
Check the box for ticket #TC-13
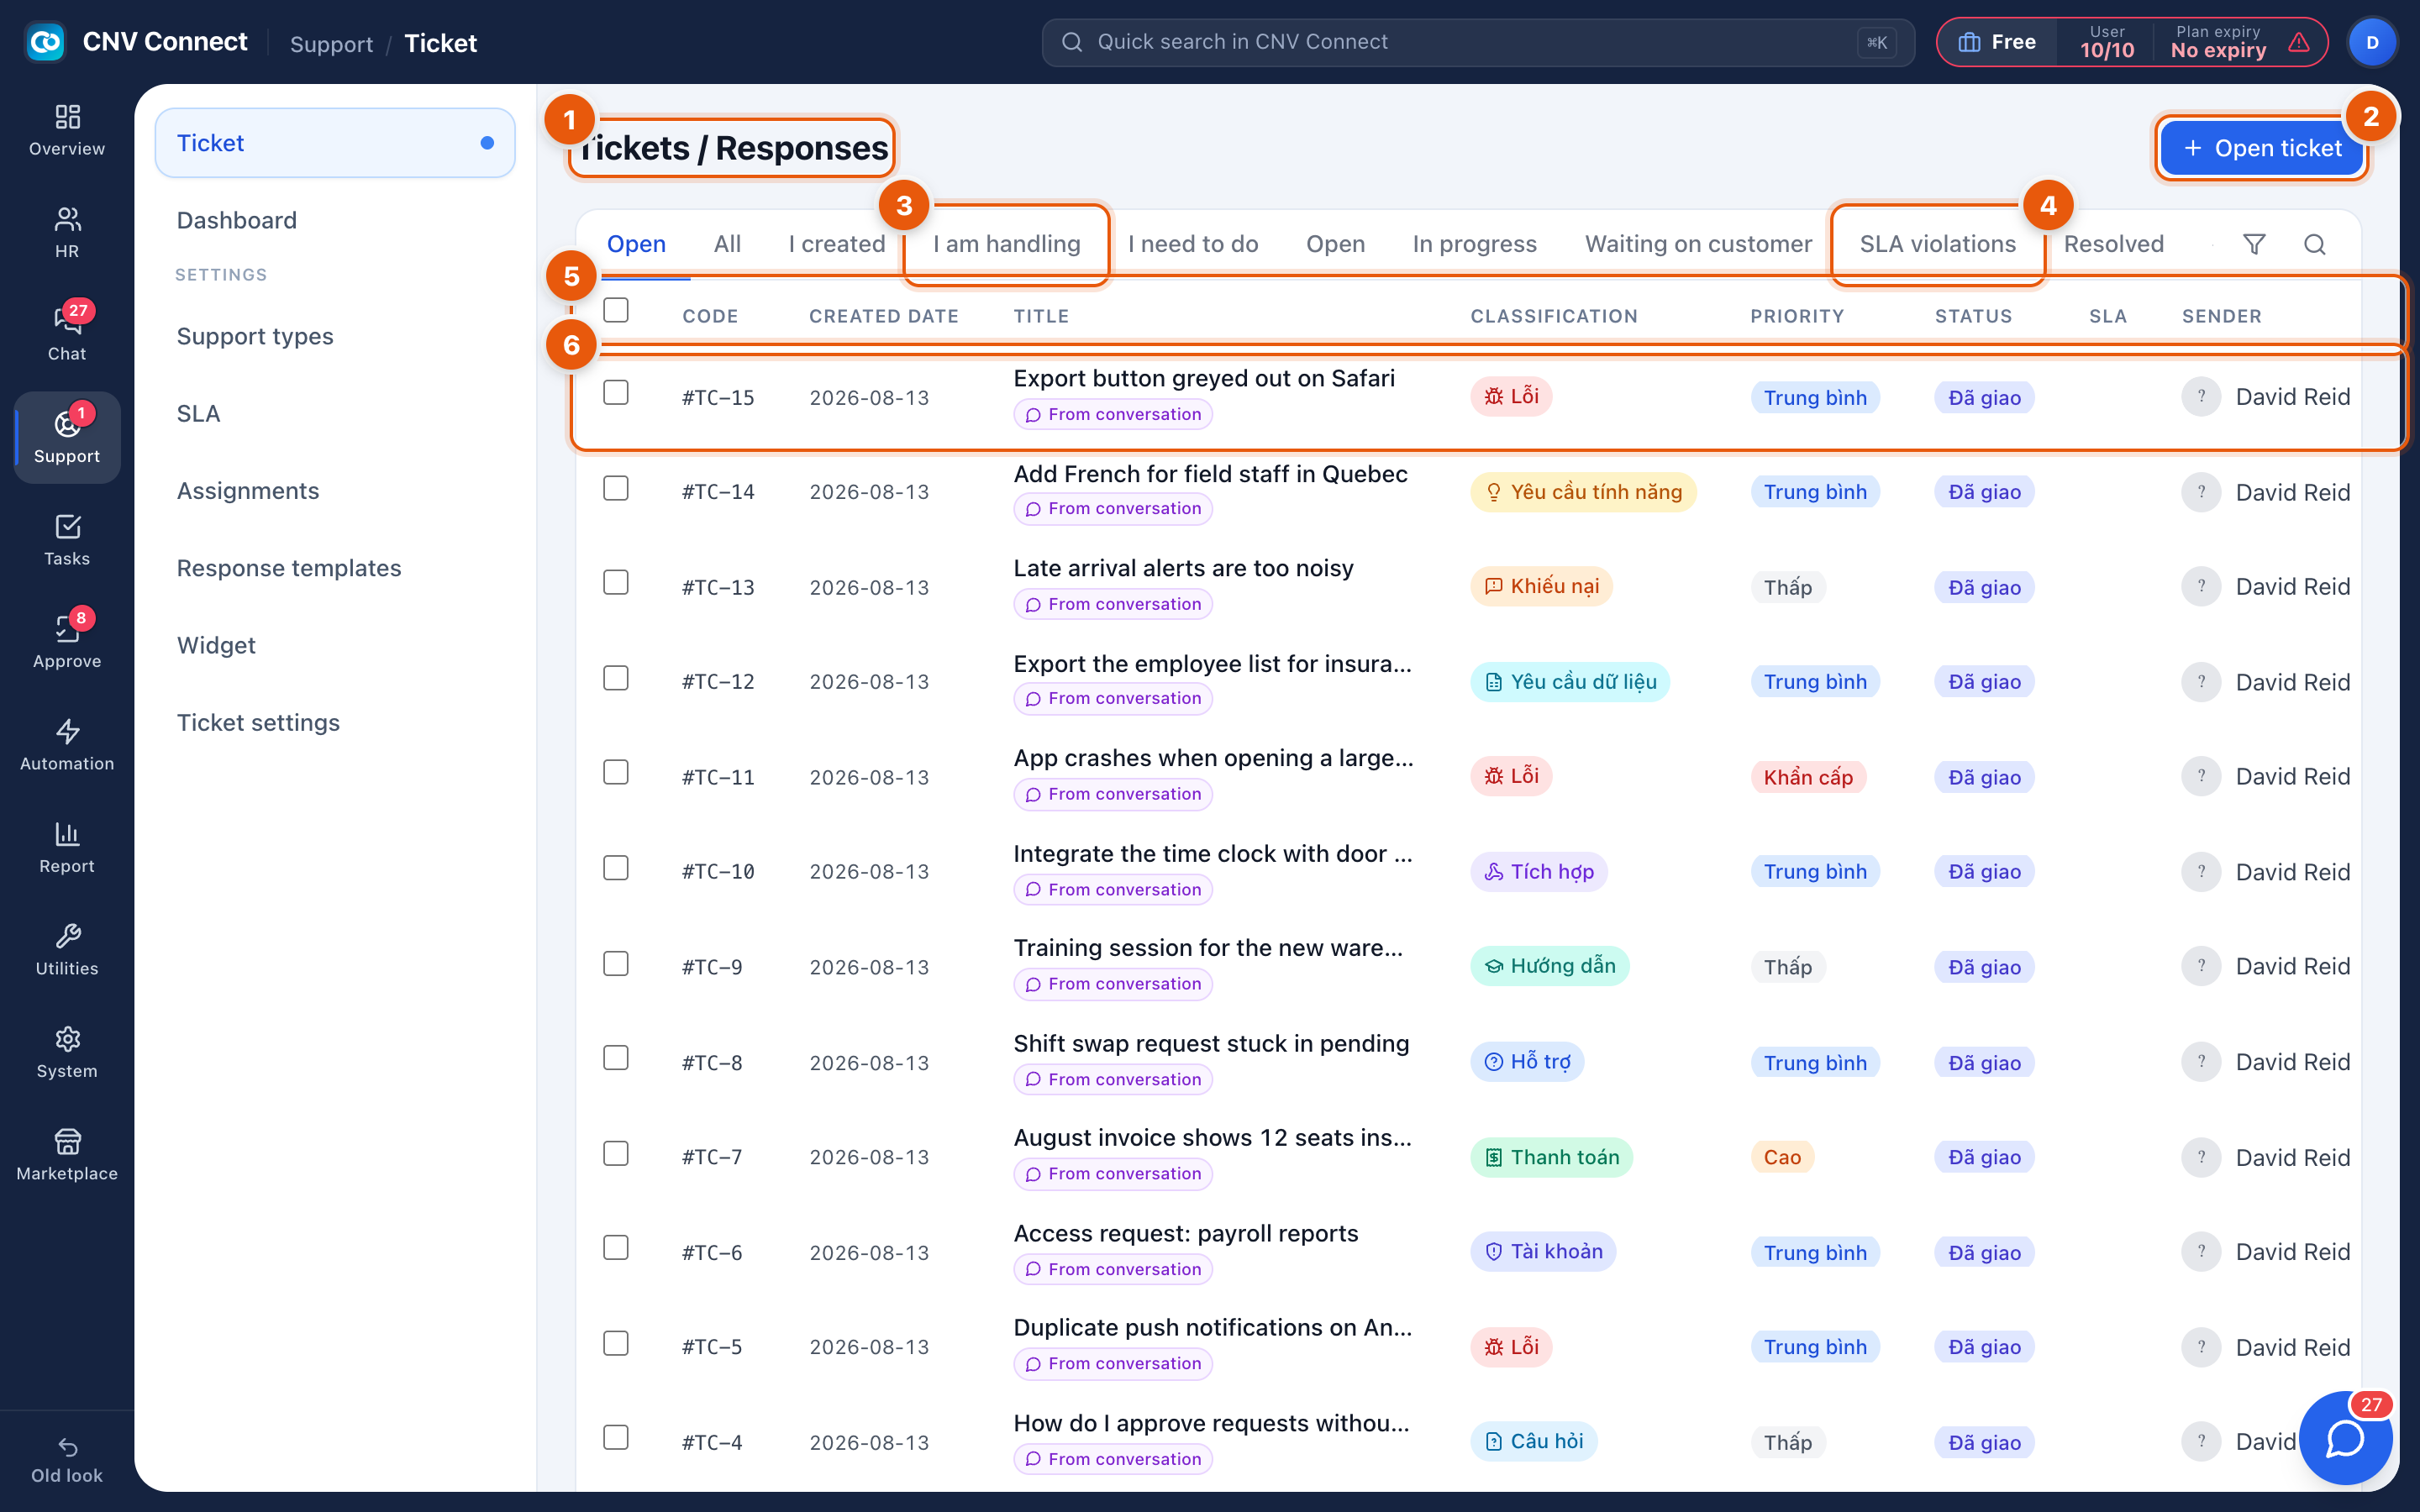pos(616,582)
